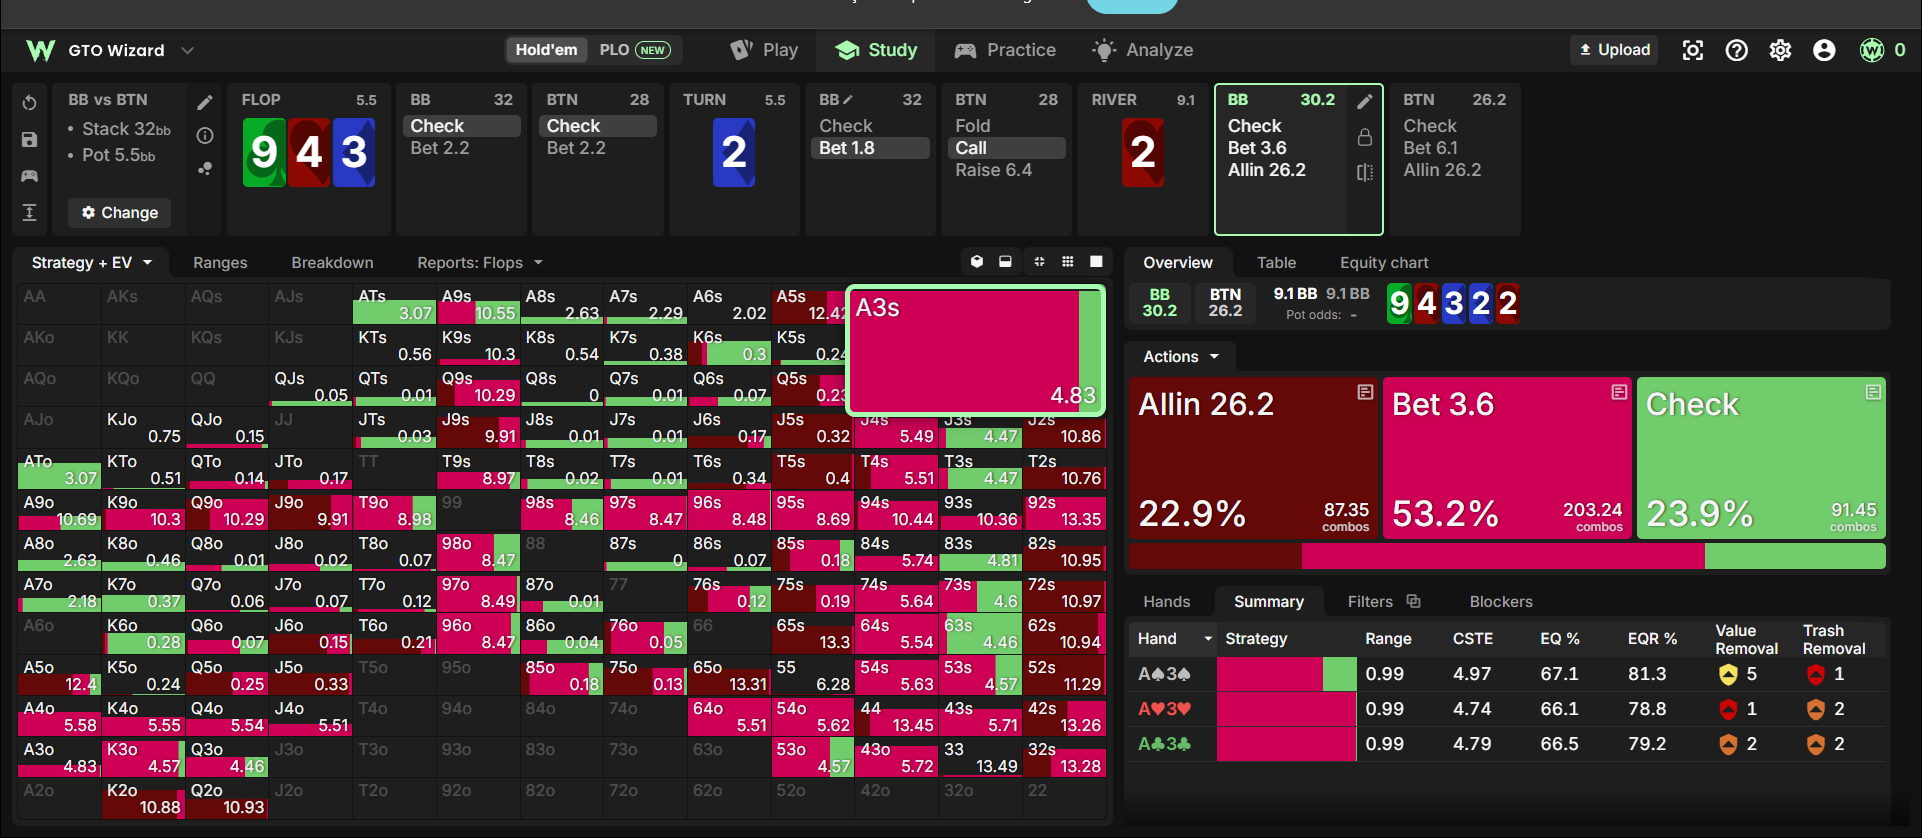Viewport: 1922px width, 838px height.
Task: Open the Blockers tab
Action: pos(1501,601)
